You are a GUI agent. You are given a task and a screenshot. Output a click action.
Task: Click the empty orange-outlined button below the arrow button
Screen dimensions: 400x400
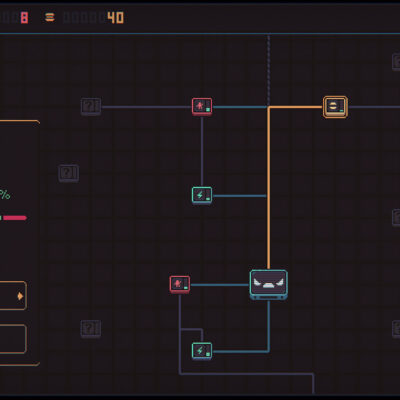click(13, 339)
